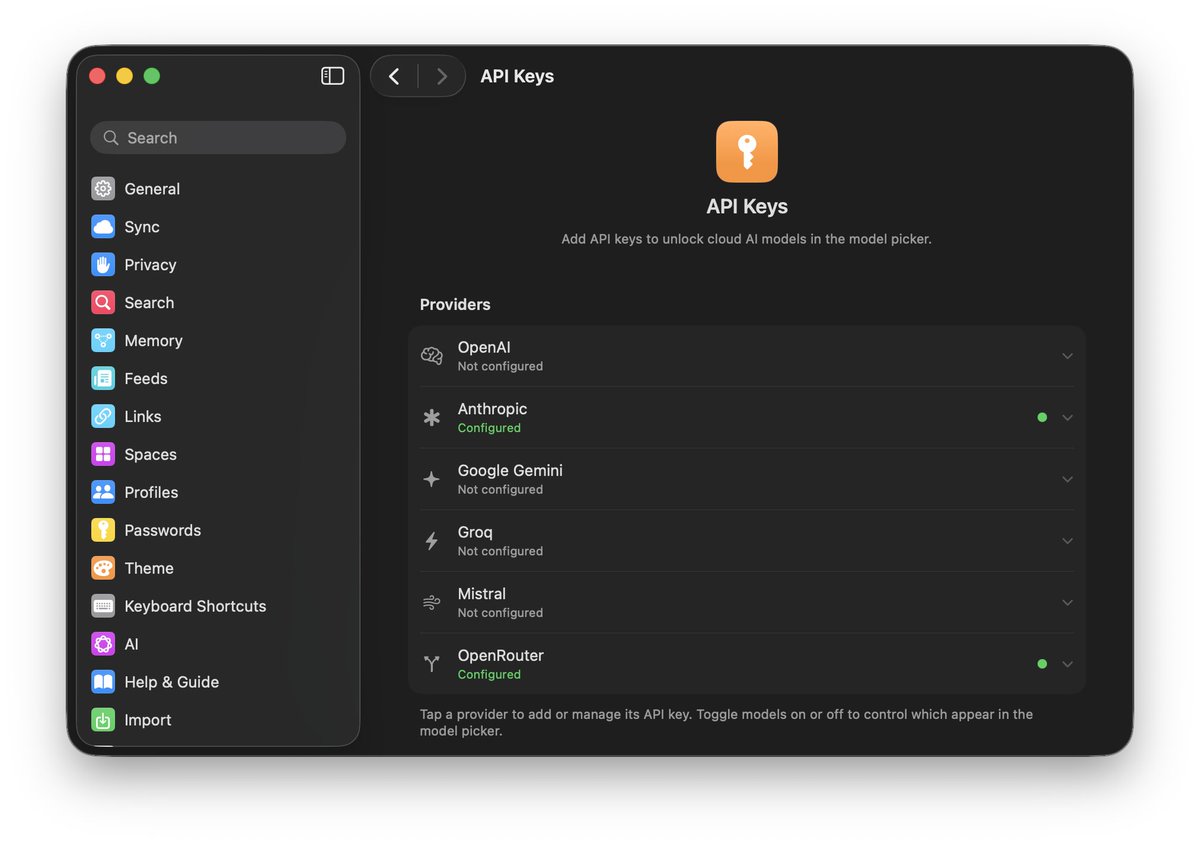Click the Providers section heading

(455, 305)
